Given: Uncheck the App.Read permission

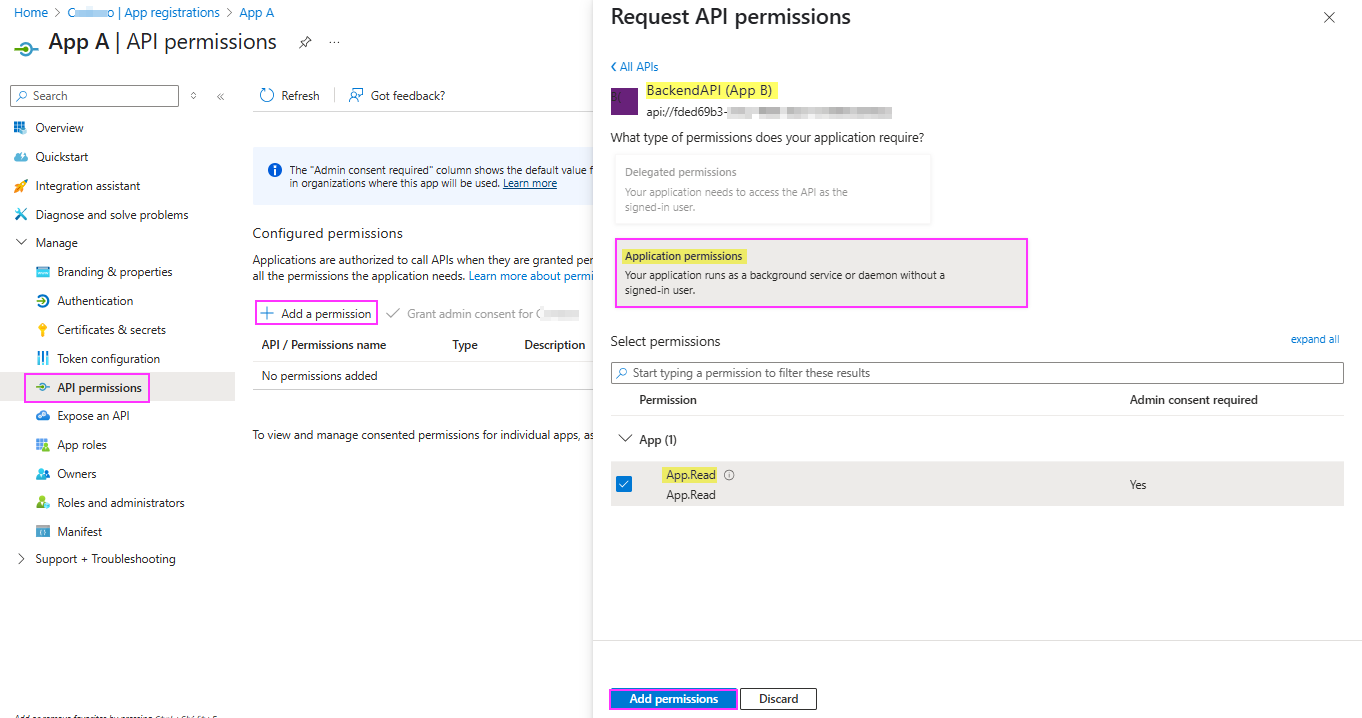Looking at the screenshot, I should (x=624, y=483).
